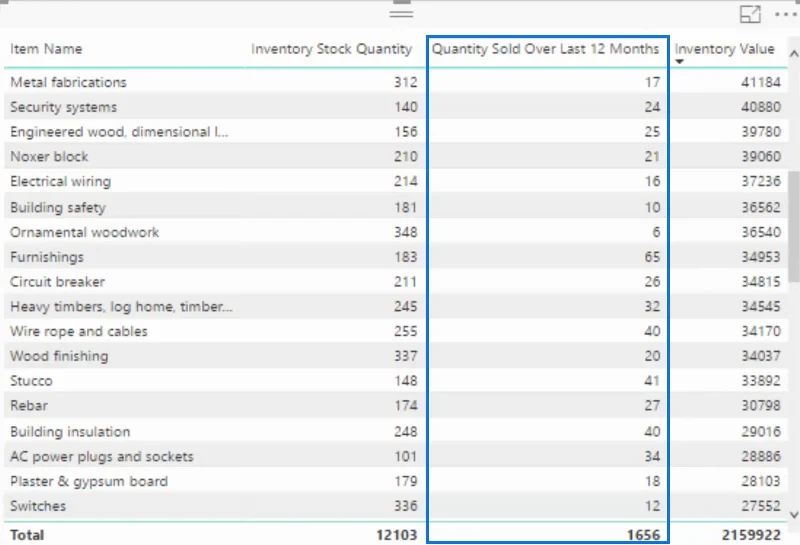Select the Rebar row
This screenshot has height=545, width=800.
coord(395,405)
